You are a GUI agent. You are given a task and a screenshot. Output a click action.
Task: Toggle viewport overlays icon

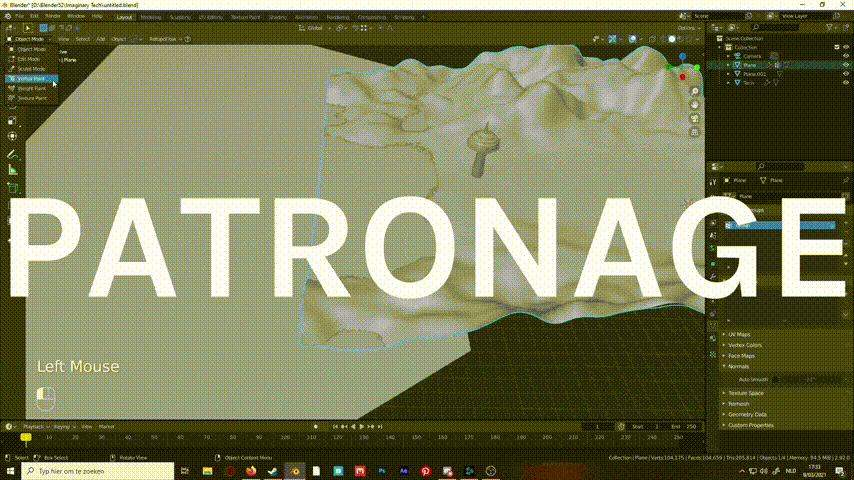point(632,39)
